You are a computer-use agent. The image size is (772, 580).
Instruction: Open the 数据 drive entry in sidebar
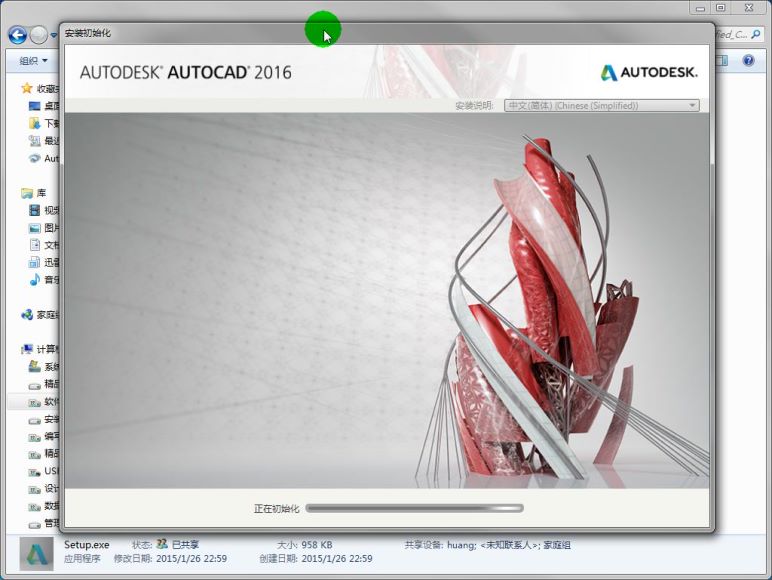point(43,507)
